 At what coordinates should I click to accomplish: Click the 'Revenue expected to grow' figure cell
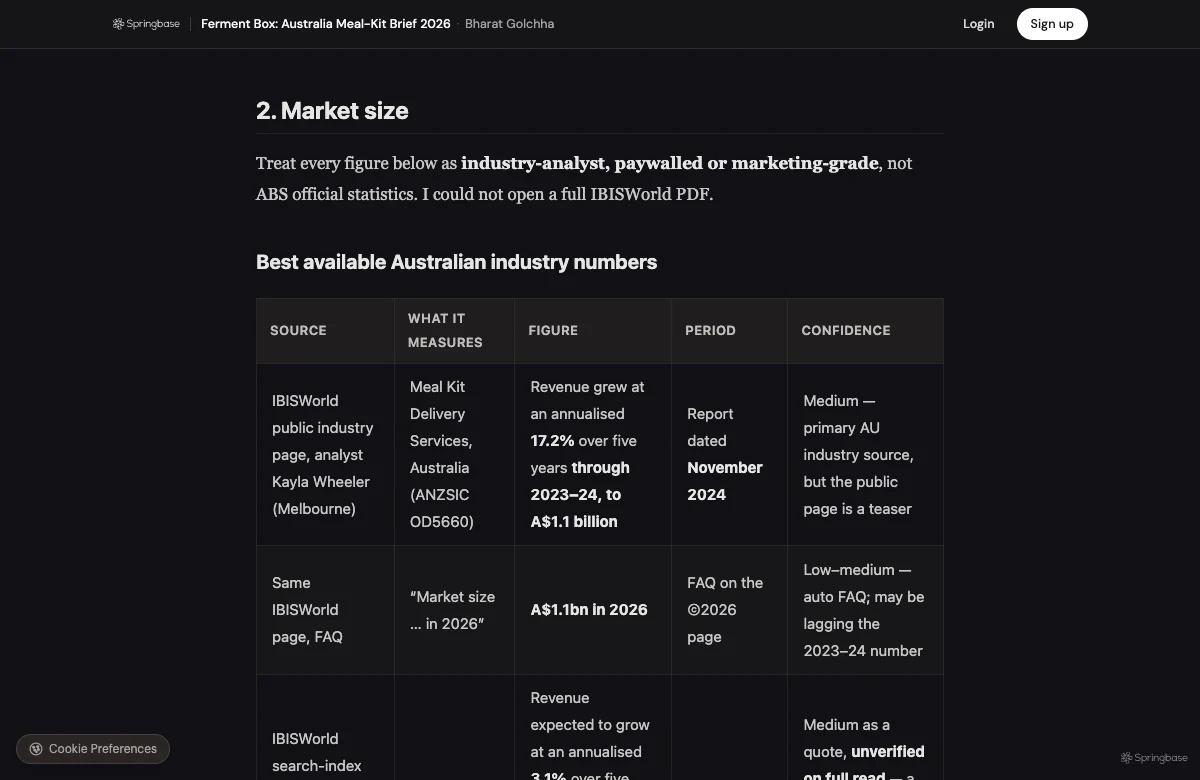[x=593, y=728]
